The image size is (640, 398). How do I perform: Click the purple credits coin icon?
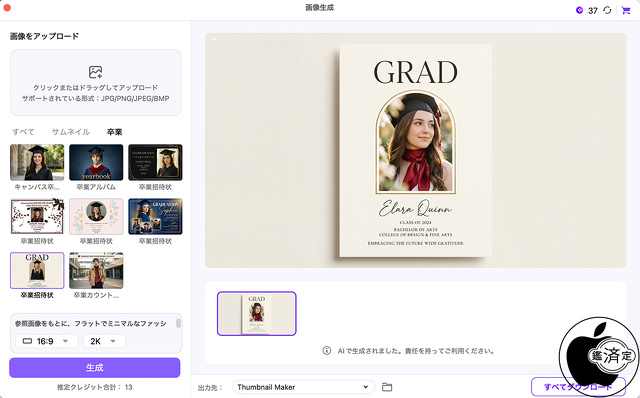tap(579, 10)
